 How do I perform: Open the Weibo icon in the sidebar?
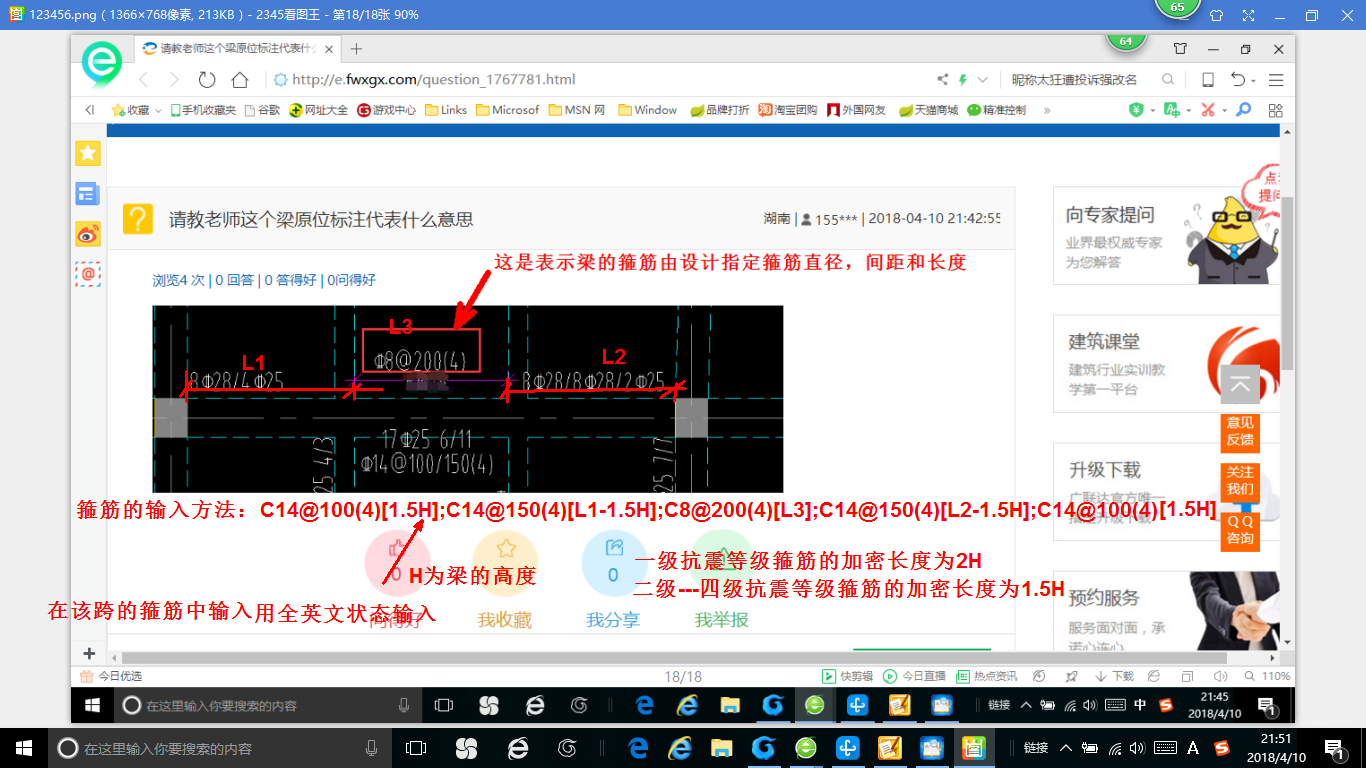click(88, 234)
